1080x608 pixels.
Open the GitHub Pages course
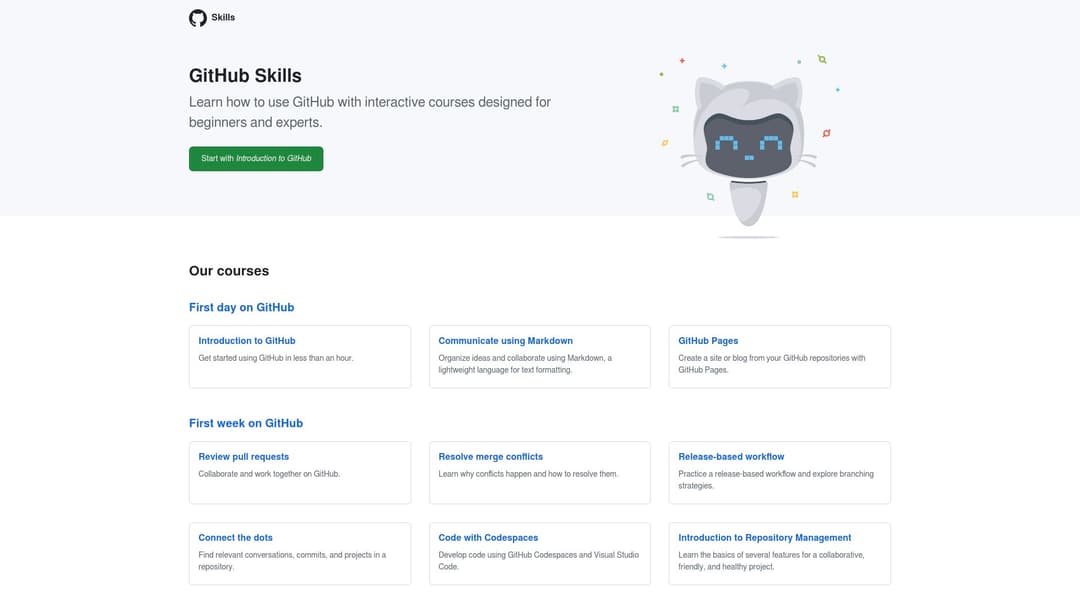tap(708, 340)
